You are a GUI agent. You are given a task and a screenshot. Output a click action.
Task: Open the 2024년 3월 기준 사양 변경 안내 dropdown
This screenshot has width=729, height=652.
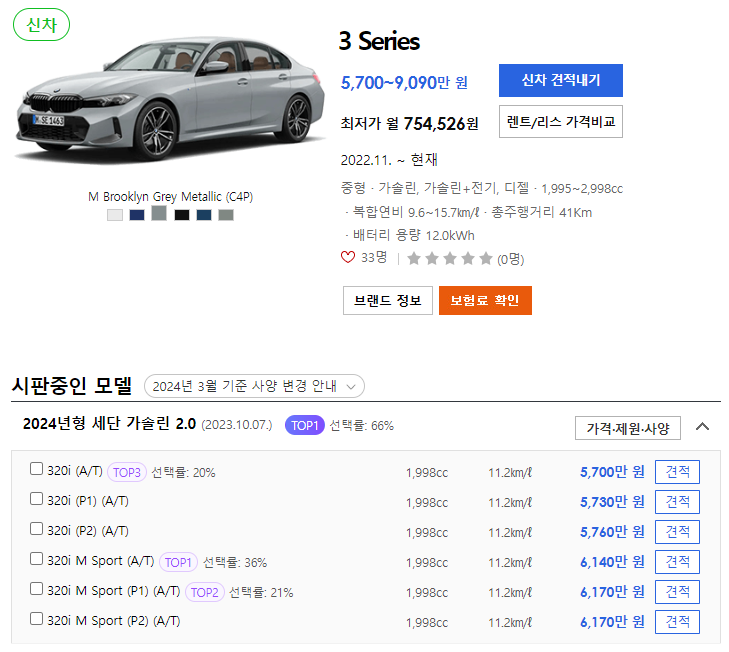point(254,386)
